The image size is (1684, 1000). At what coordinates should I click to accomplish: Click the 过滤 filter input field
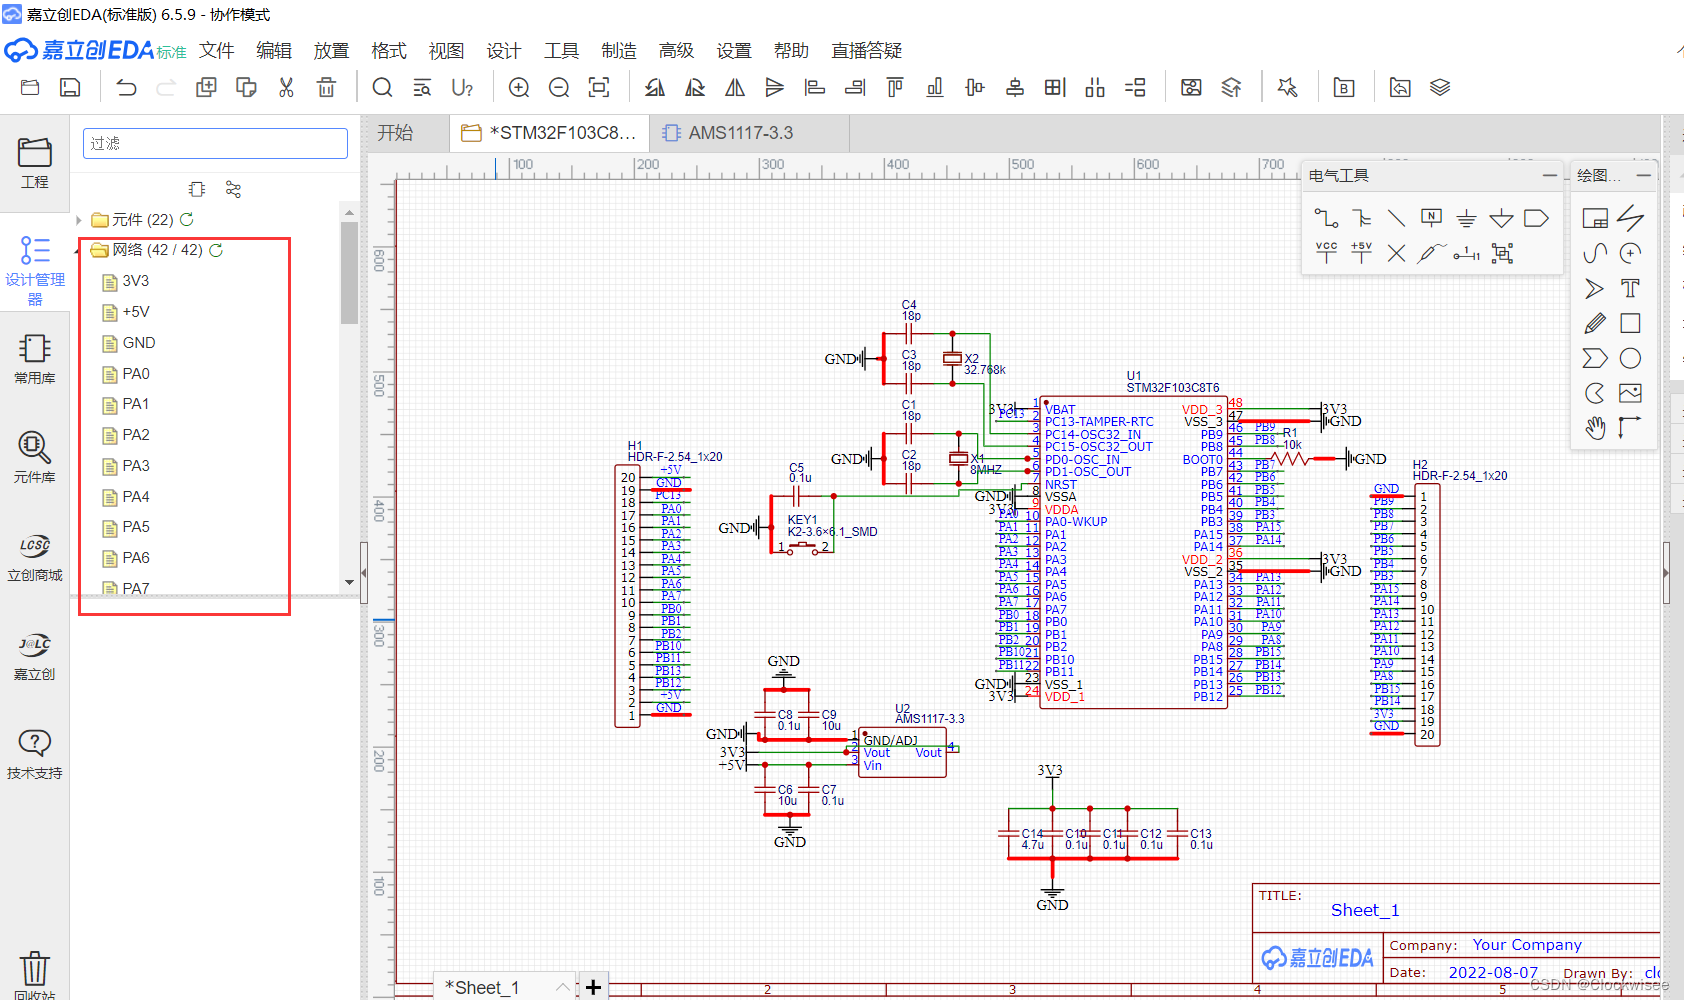tap(215, 143)
